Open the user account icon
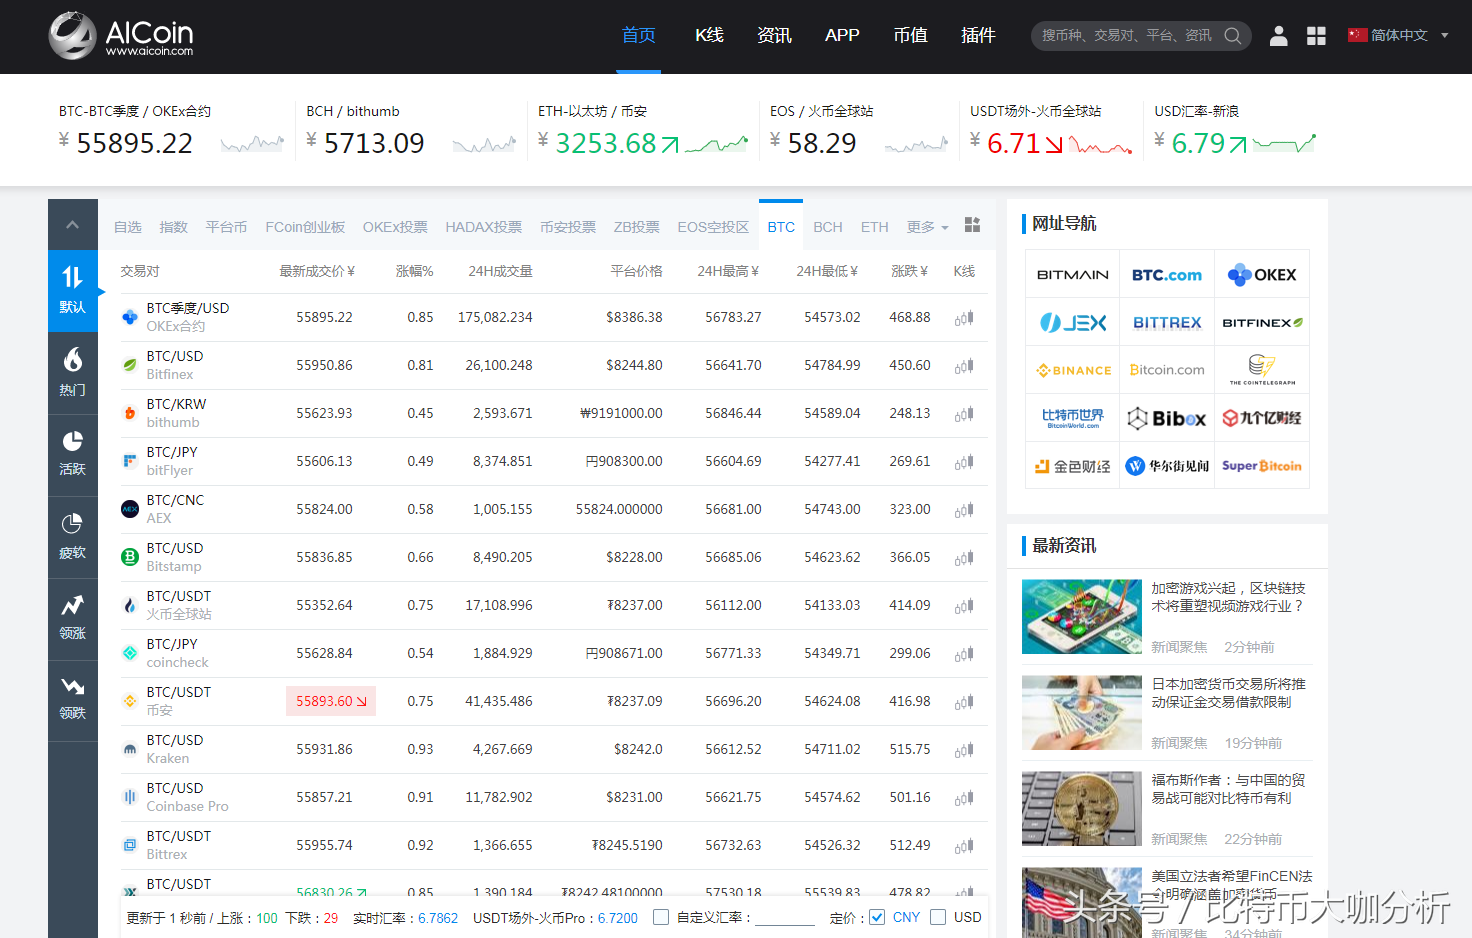The height and width of the screenshot is (938, 1472). 1278,36
